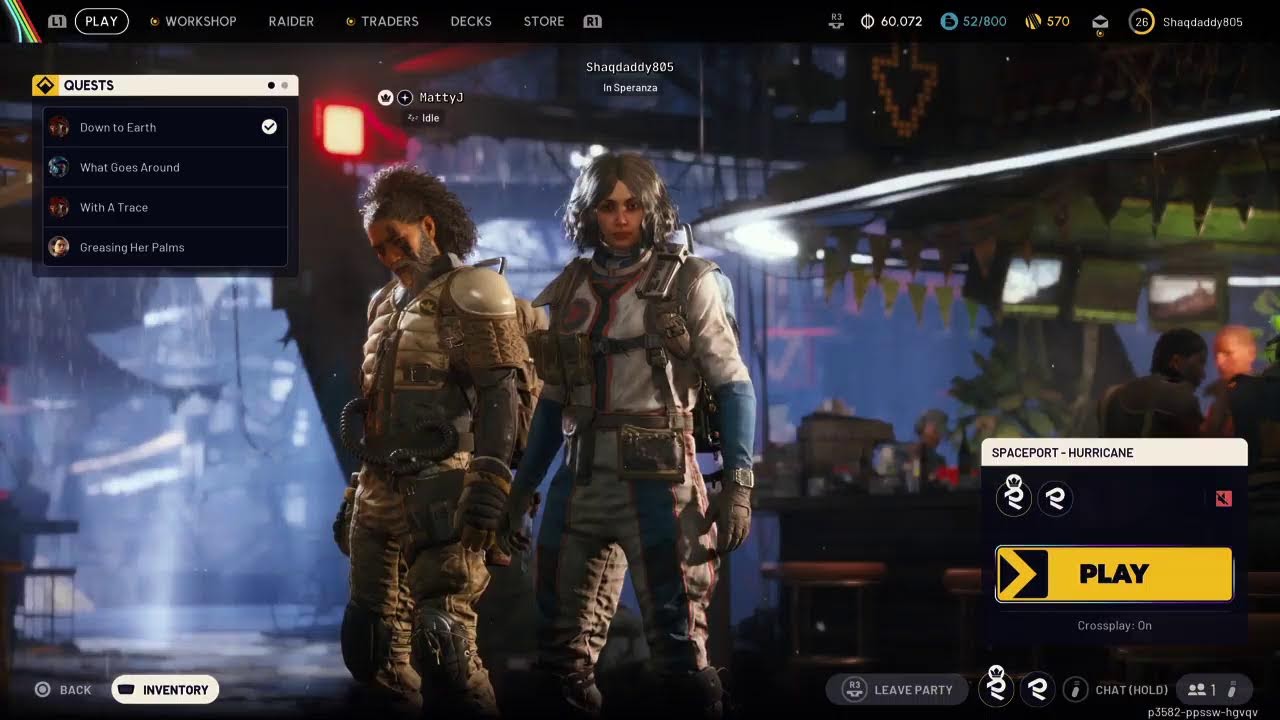Click the R3 controller icon in the top bar

coord(837,21)
